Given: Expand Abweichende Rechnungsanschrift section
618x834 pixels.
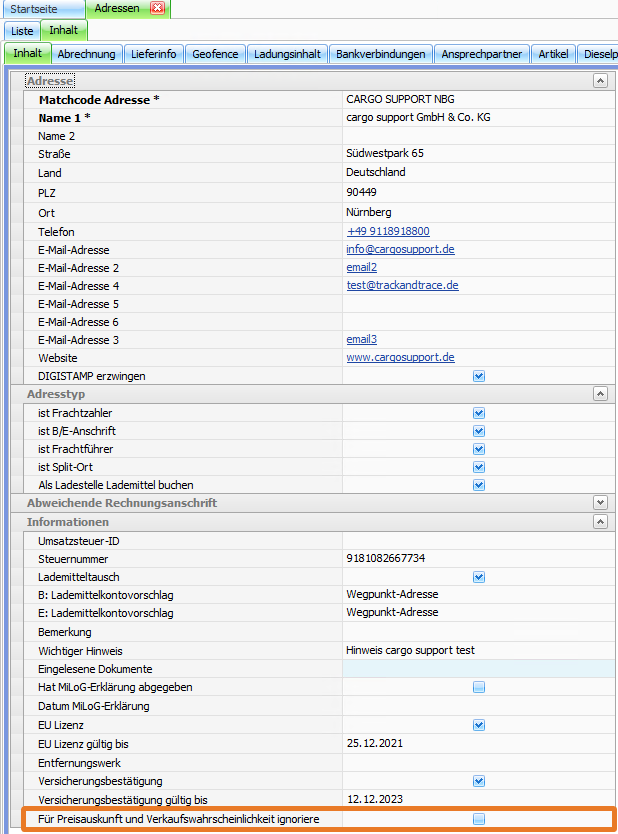Looking at the screenshot, I should coord(599,503).
